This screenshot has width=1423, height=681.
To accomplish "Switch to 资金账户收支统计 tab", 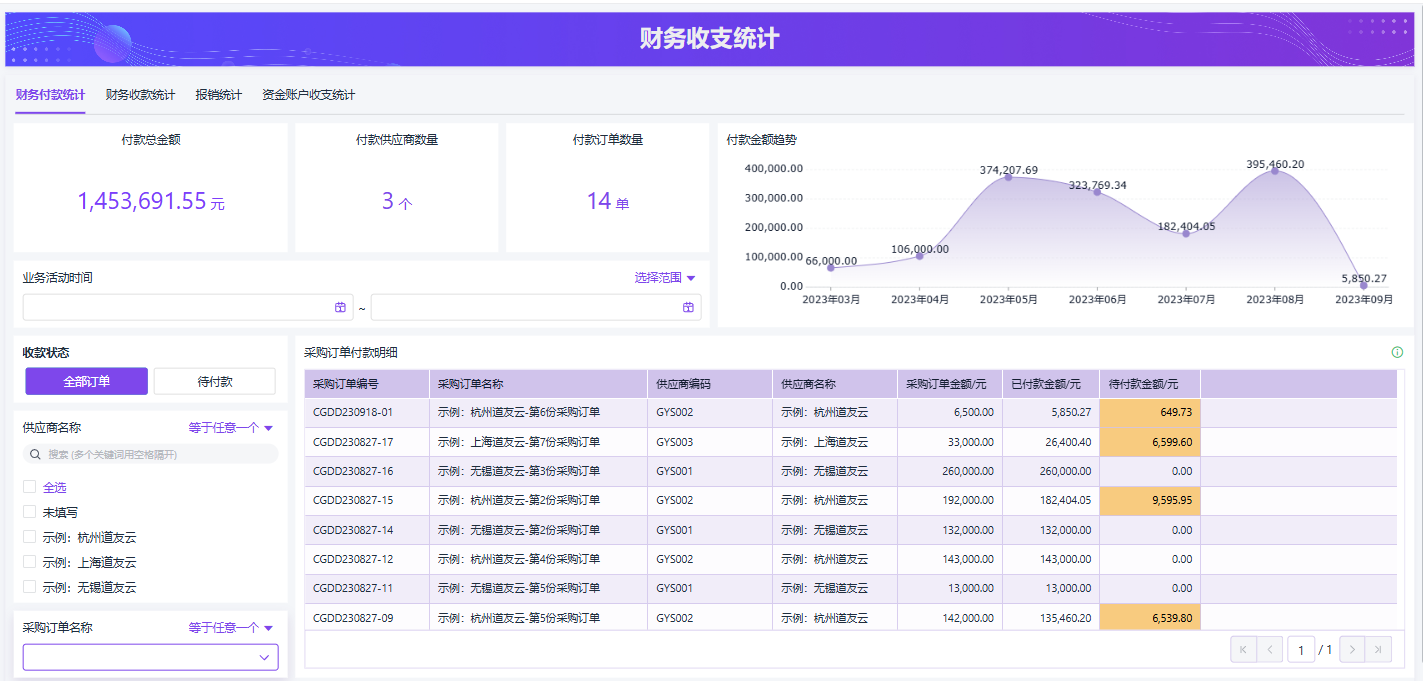I will pyautogui.click(x=309, y=95).
